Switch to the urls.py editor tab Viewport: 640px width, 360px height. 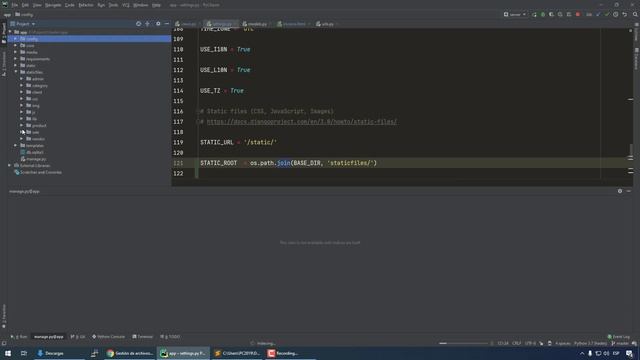326,24
